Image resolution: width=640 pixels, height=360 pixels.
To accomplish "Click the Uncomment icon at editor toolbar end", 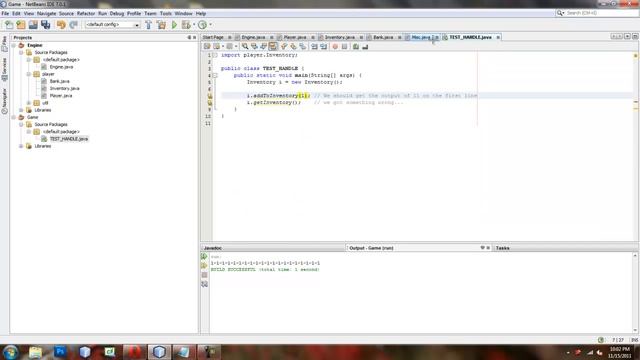I will 365,47.
